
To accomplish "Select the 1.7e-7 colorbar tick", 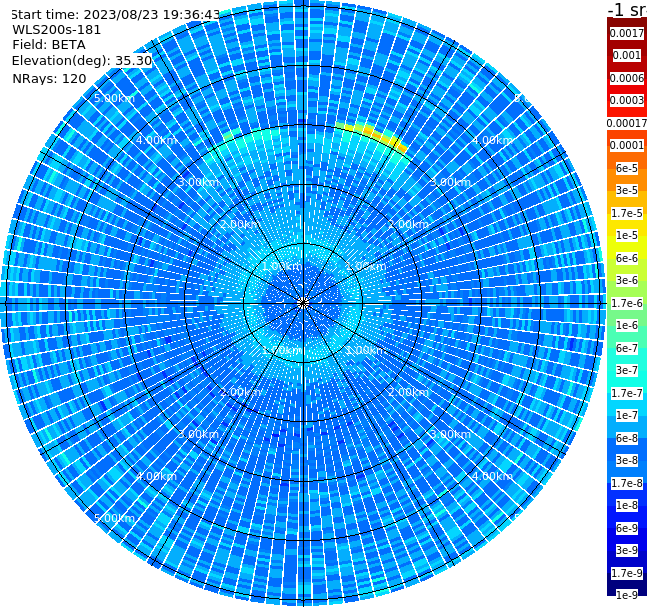I will 627,393.
